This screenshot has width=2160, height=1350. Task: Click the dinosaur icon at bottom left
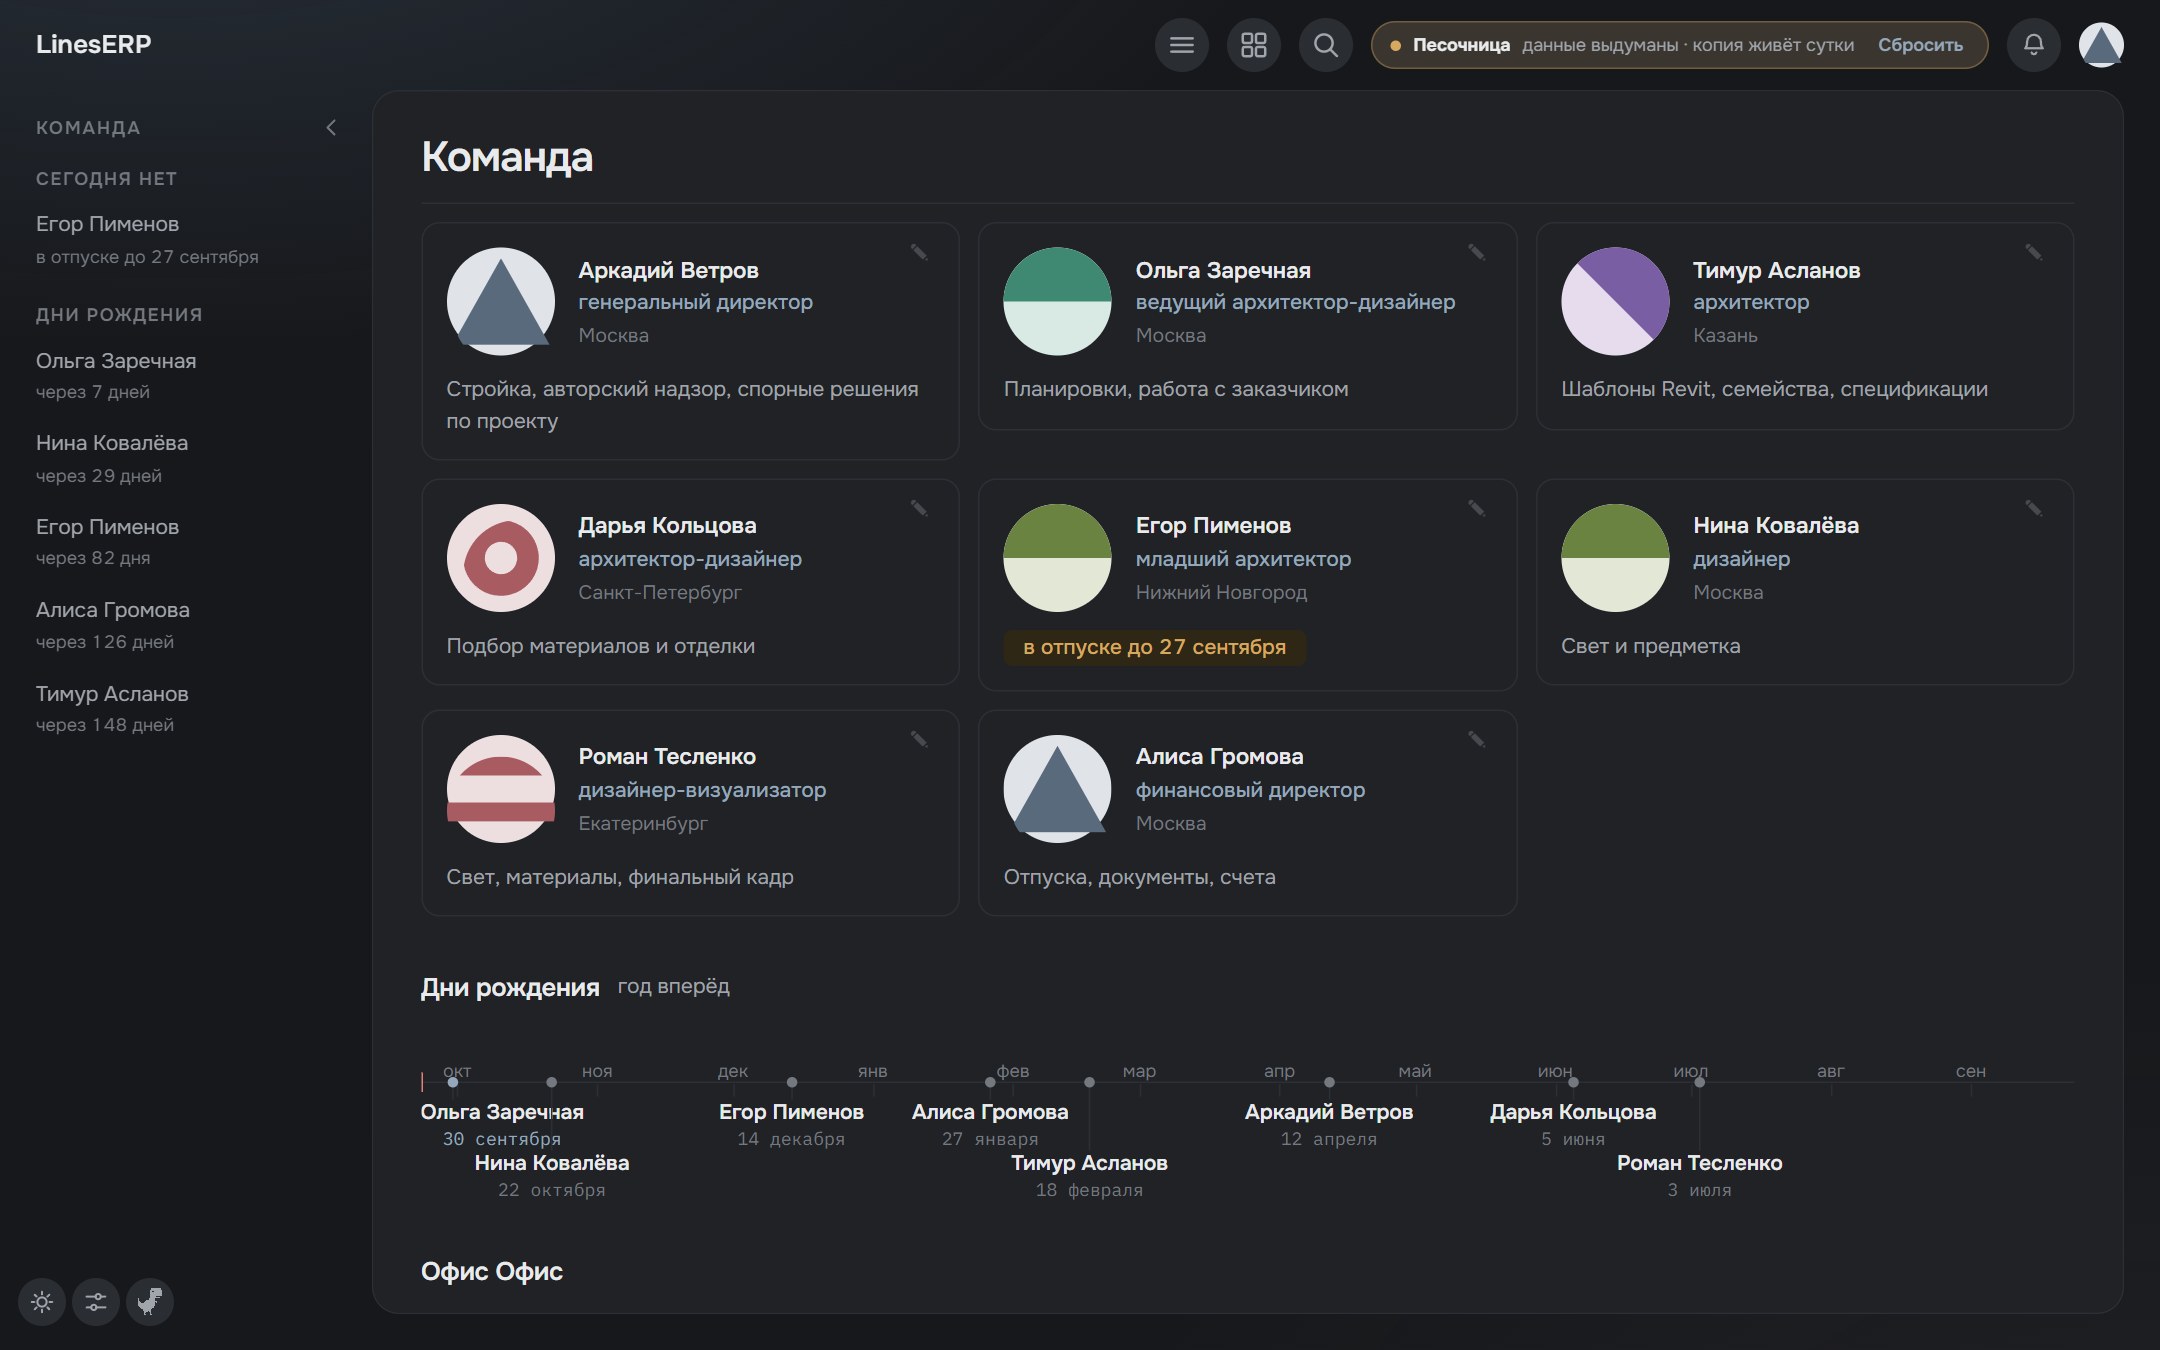(150, 1302)
